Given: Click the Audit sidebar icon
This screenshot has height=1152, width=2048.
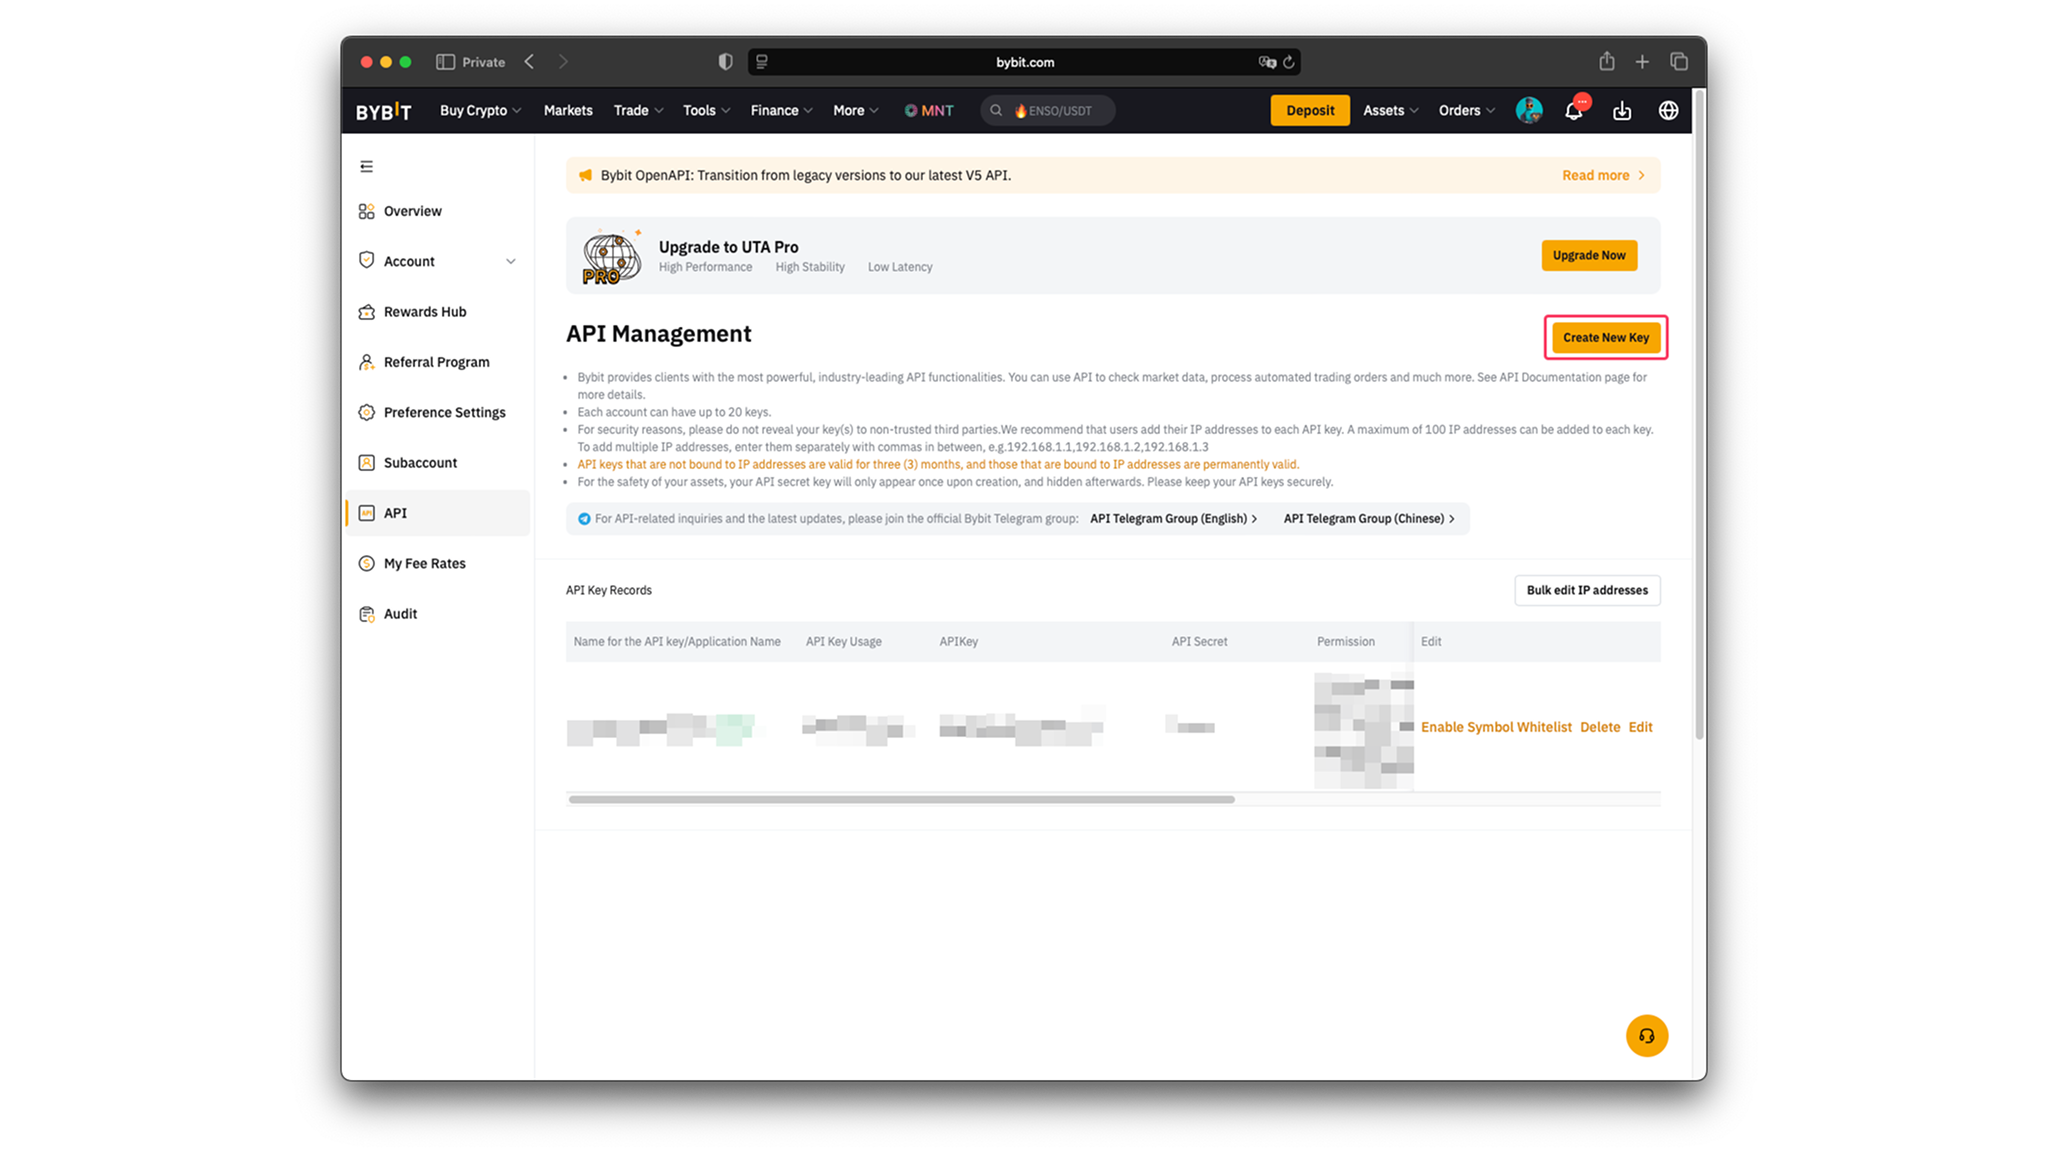Looking at the screenshot, I should 366,614.
